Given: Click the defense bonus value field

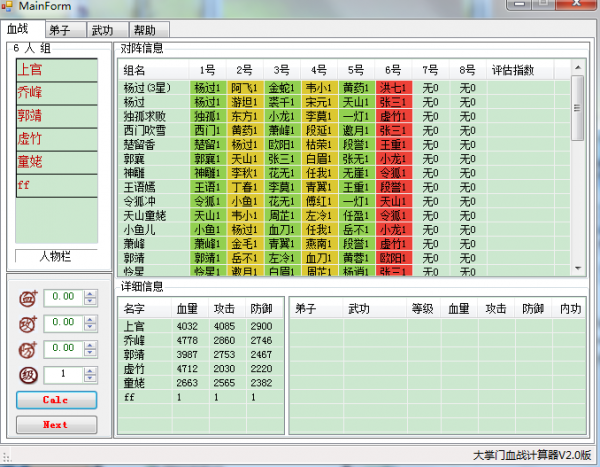Looking at the screenshot, I should (x=64, y=349).
